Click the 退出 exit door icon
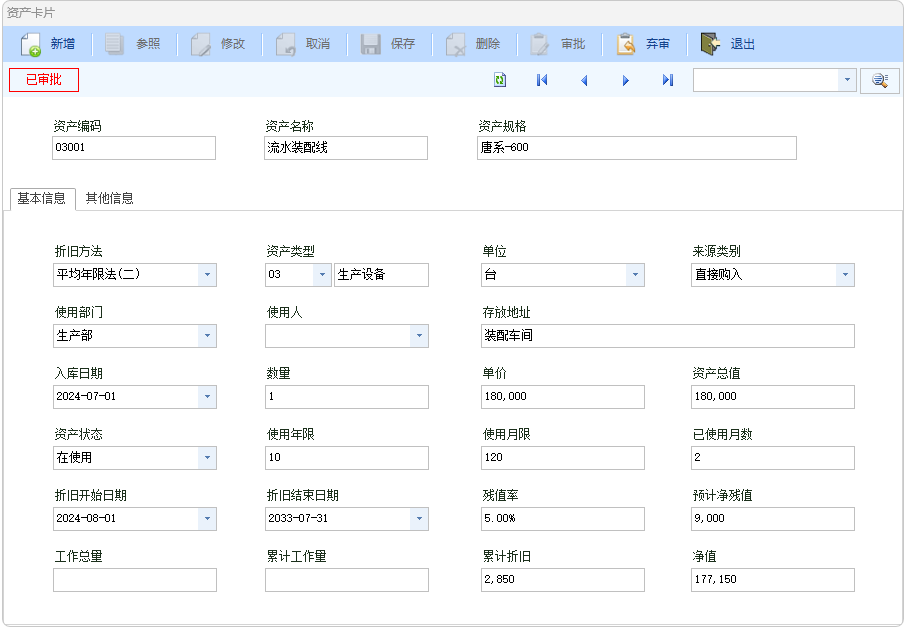 pyautogui.click(x=711, y=44)
